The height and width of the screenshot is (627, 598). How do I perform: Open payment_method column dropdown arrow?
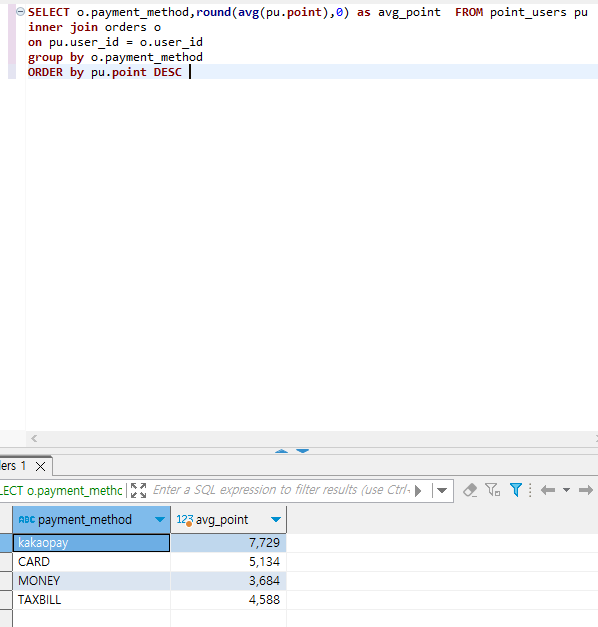pos(160,520)
